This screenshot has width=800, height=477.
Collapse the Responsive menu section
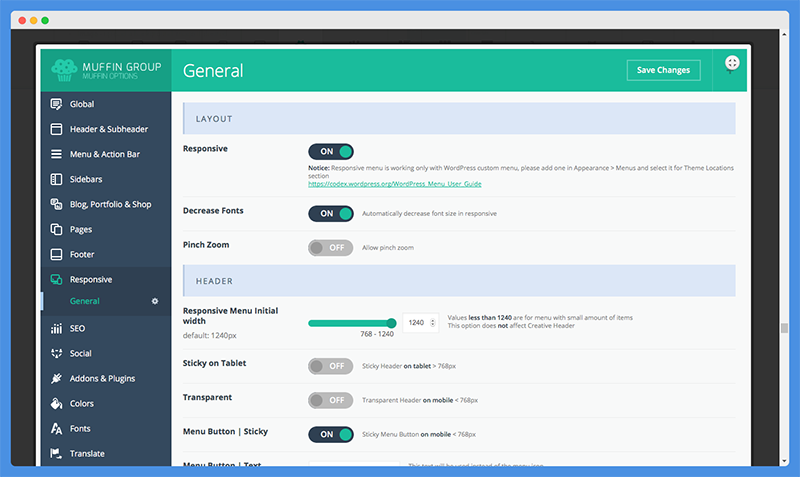coord(106,279)
